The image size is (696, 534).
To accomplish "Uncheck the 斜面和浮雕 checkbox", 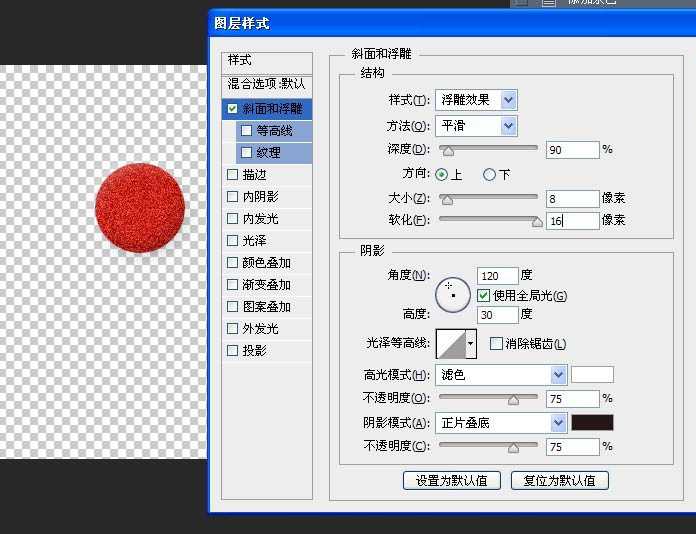I will [x=232, y=109].
